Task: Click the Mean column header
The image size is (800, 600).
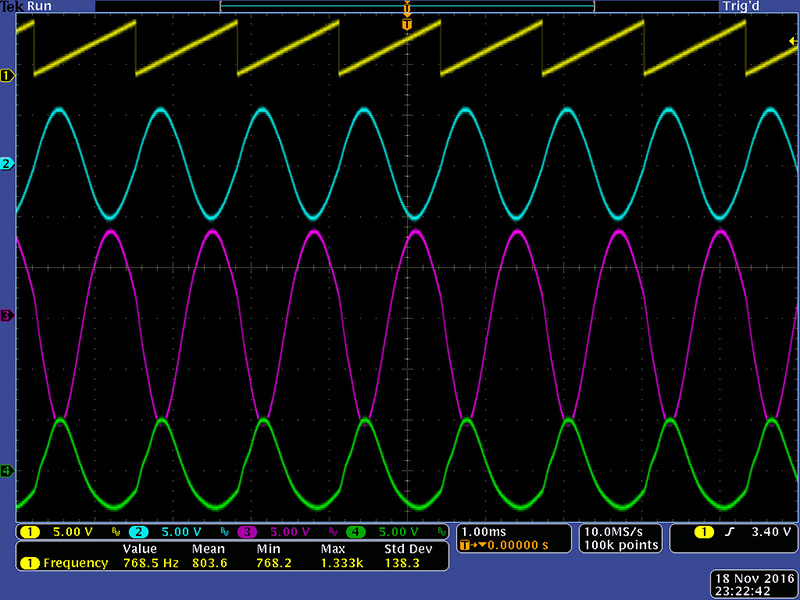Action: coord(208,549)
